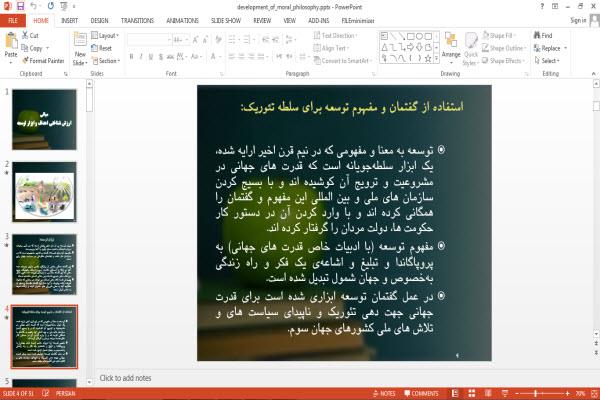Click the 'Click to add notes' field
This screenshot has width=600, height=400.
125,378
